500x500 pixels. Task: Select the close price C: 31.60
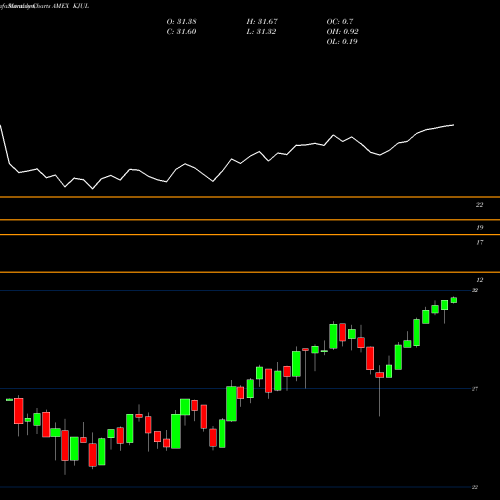181,32
